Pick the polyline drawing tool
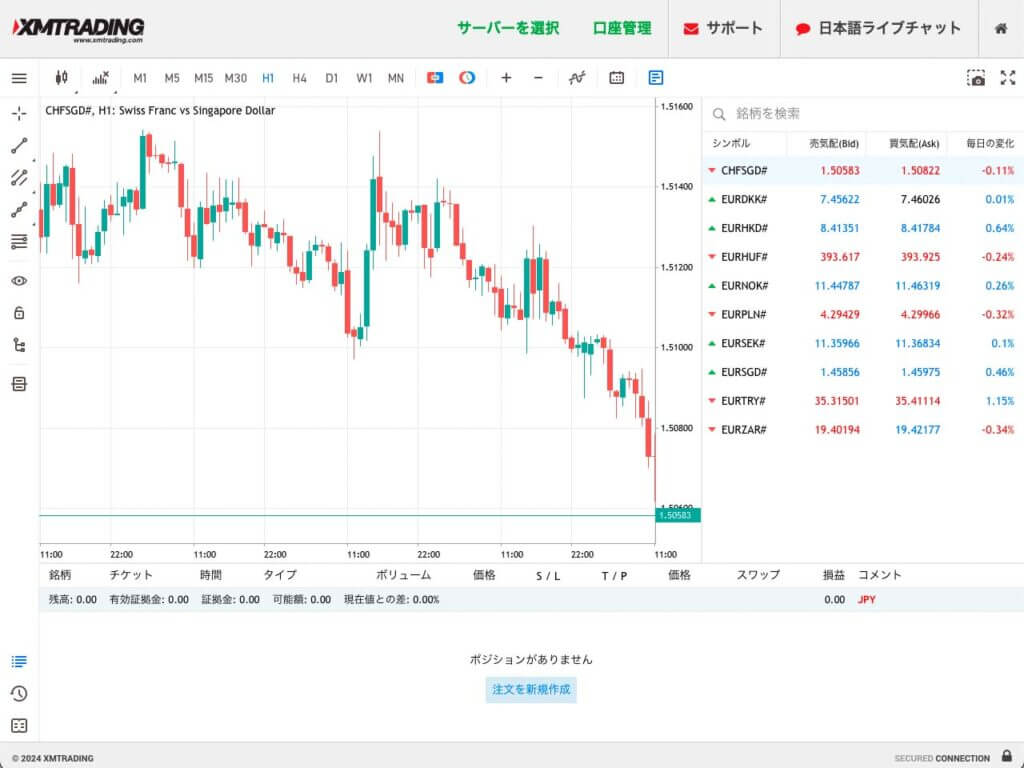Viewport: 1024px width, 768px height. [19, 210]
